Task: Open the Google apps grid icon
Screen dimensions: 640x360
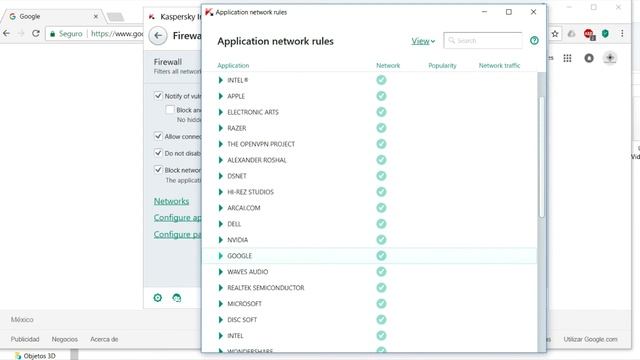Action: click(x=567, y=58)
